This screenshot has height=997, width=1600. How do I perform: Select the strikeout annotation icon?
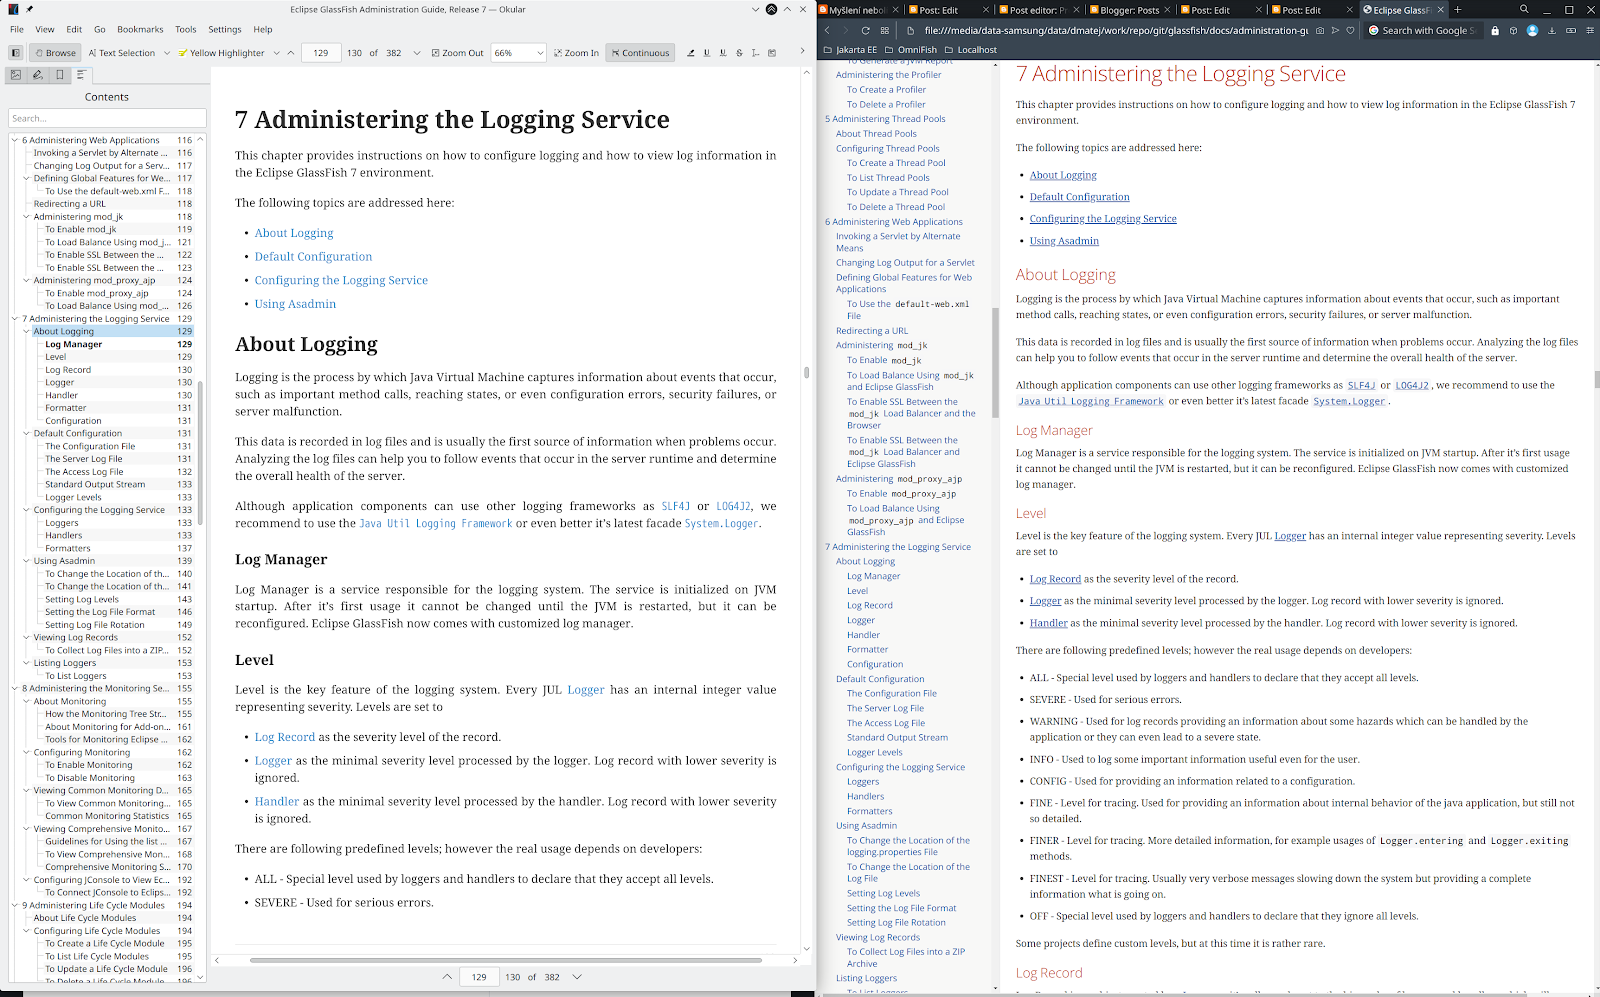click(x=740, y=53)
